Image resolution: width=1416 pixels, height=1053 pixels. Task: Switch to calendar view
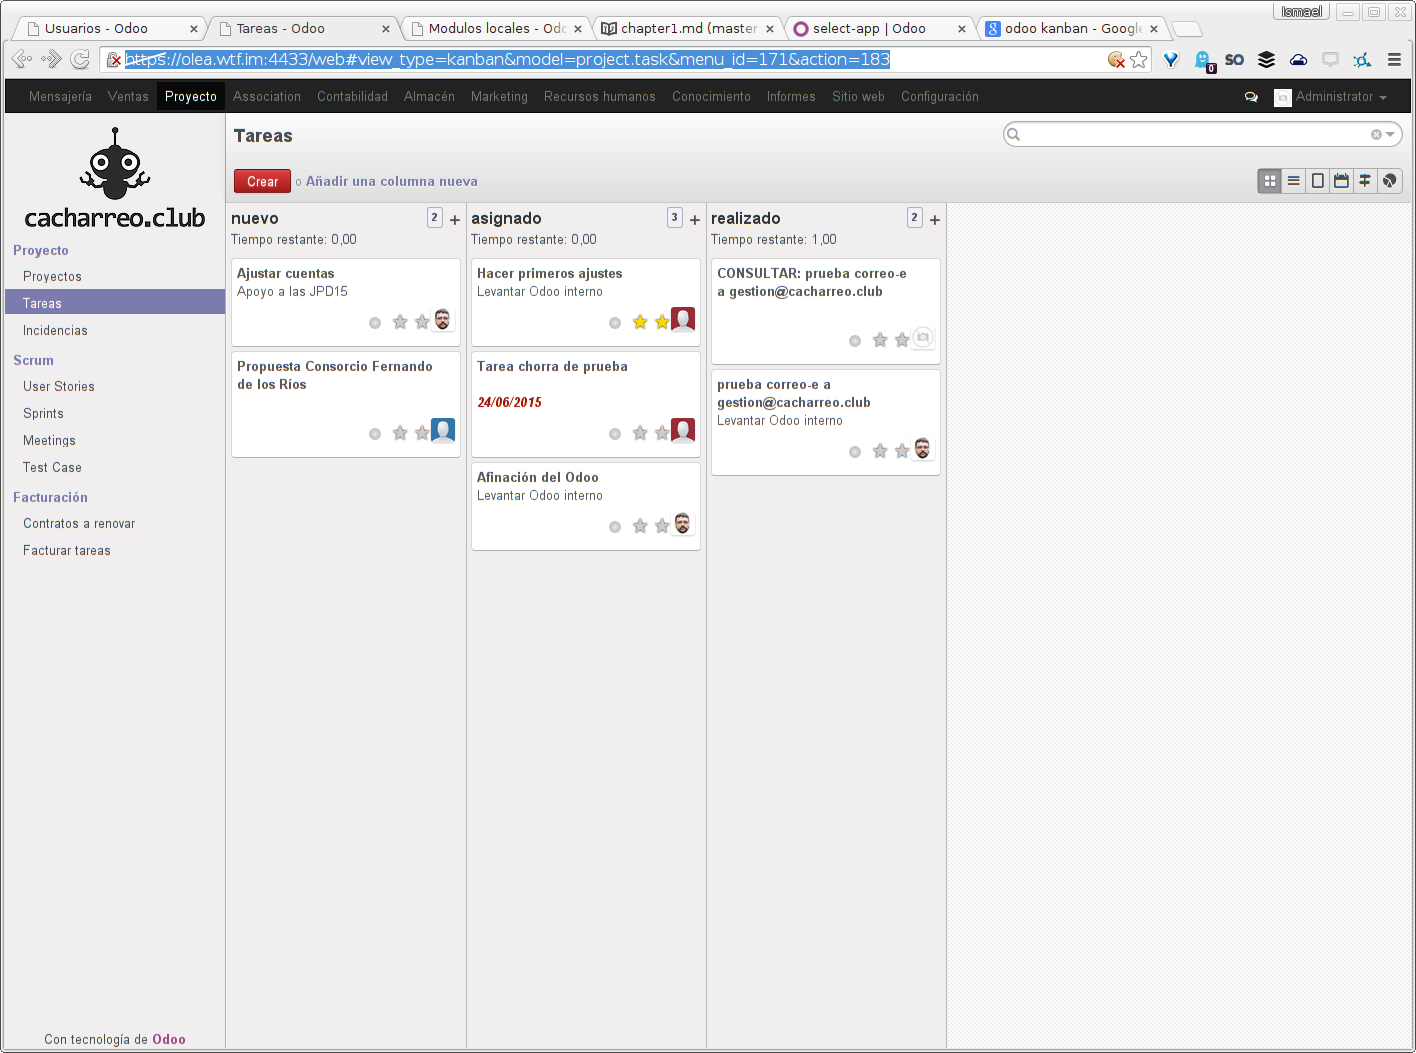click(1341, 181)
